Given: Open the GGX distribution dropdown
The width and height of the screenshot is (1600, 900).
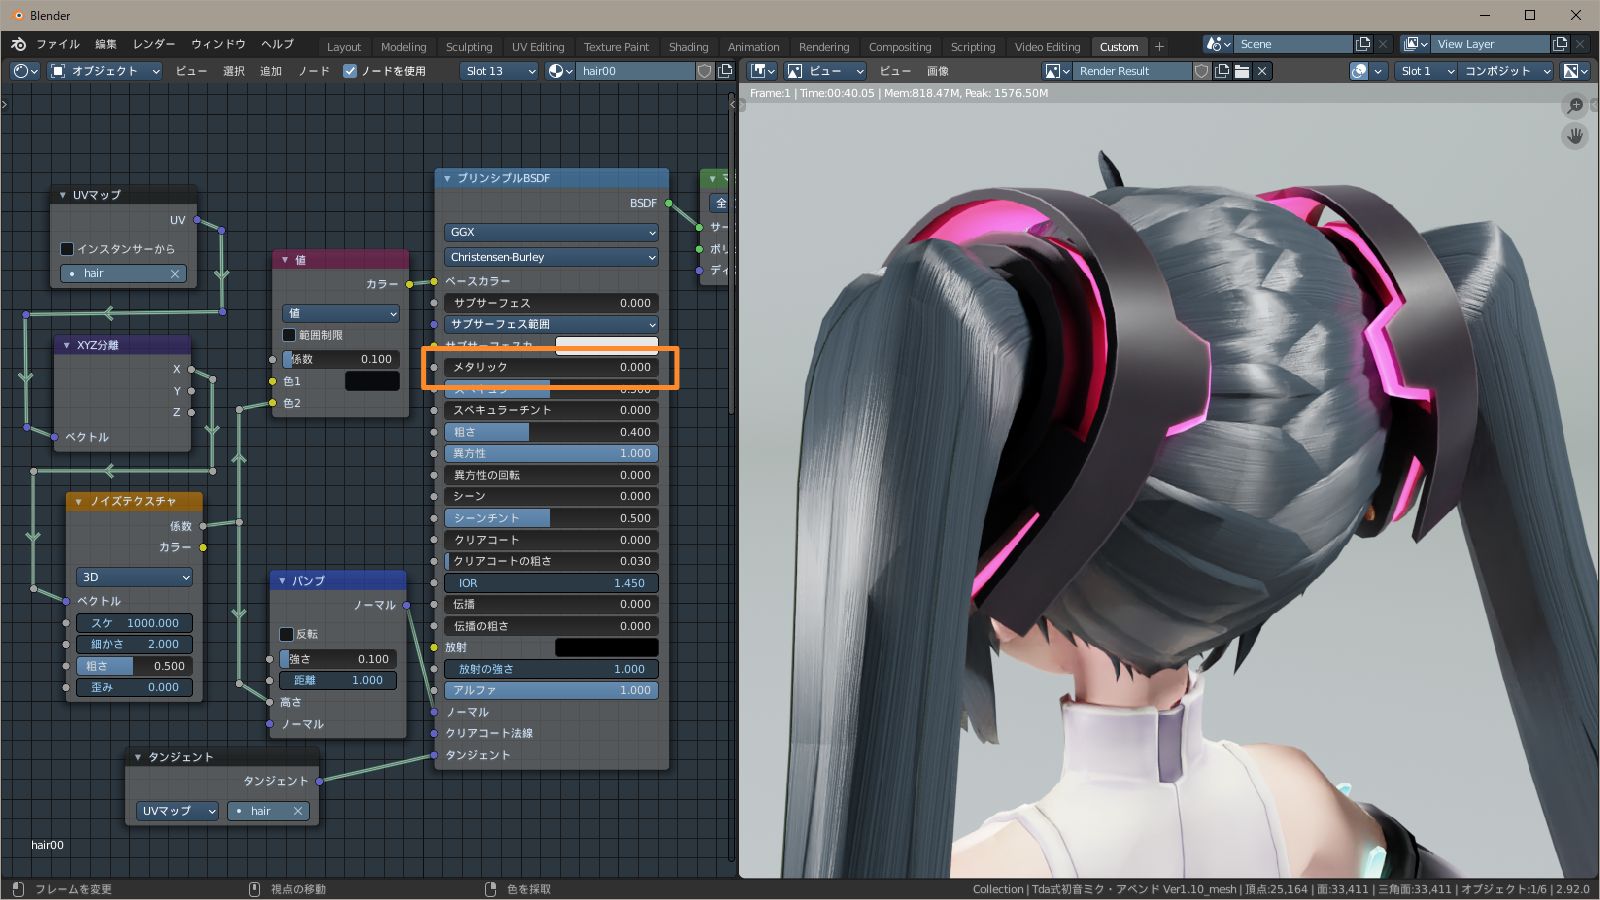Looking at the screenshot, I should pos(552,232).
